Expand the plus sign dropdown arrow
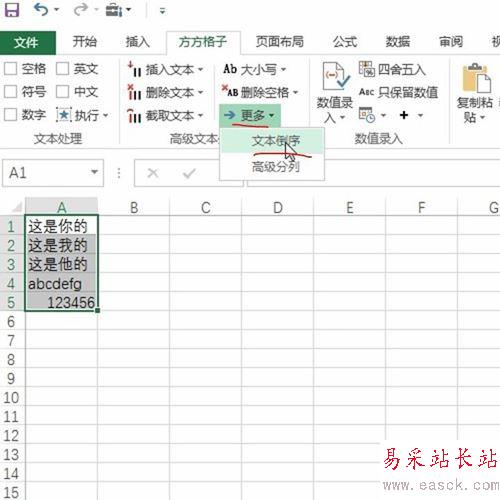Screen dimensions: 500x500 pyautogui.click(x=420, y=115)
